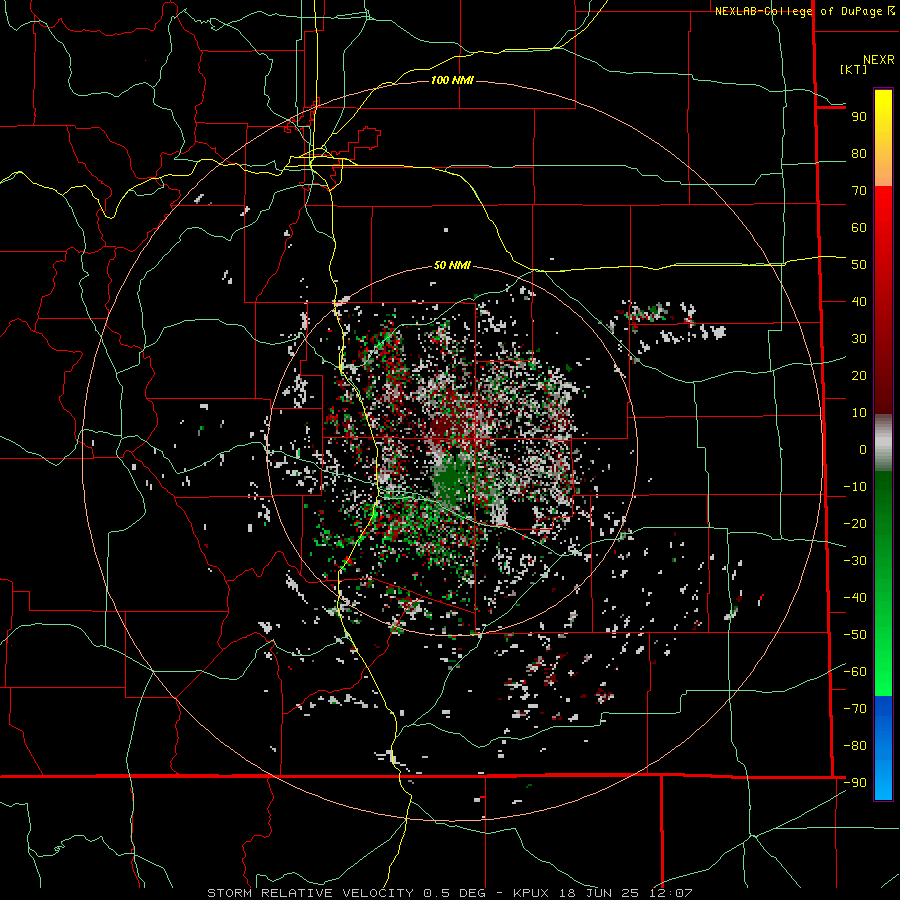Click the 90 value on velocity scale
Screen dimensions: 900x900
pyautogui.click(x=859, y=117)
